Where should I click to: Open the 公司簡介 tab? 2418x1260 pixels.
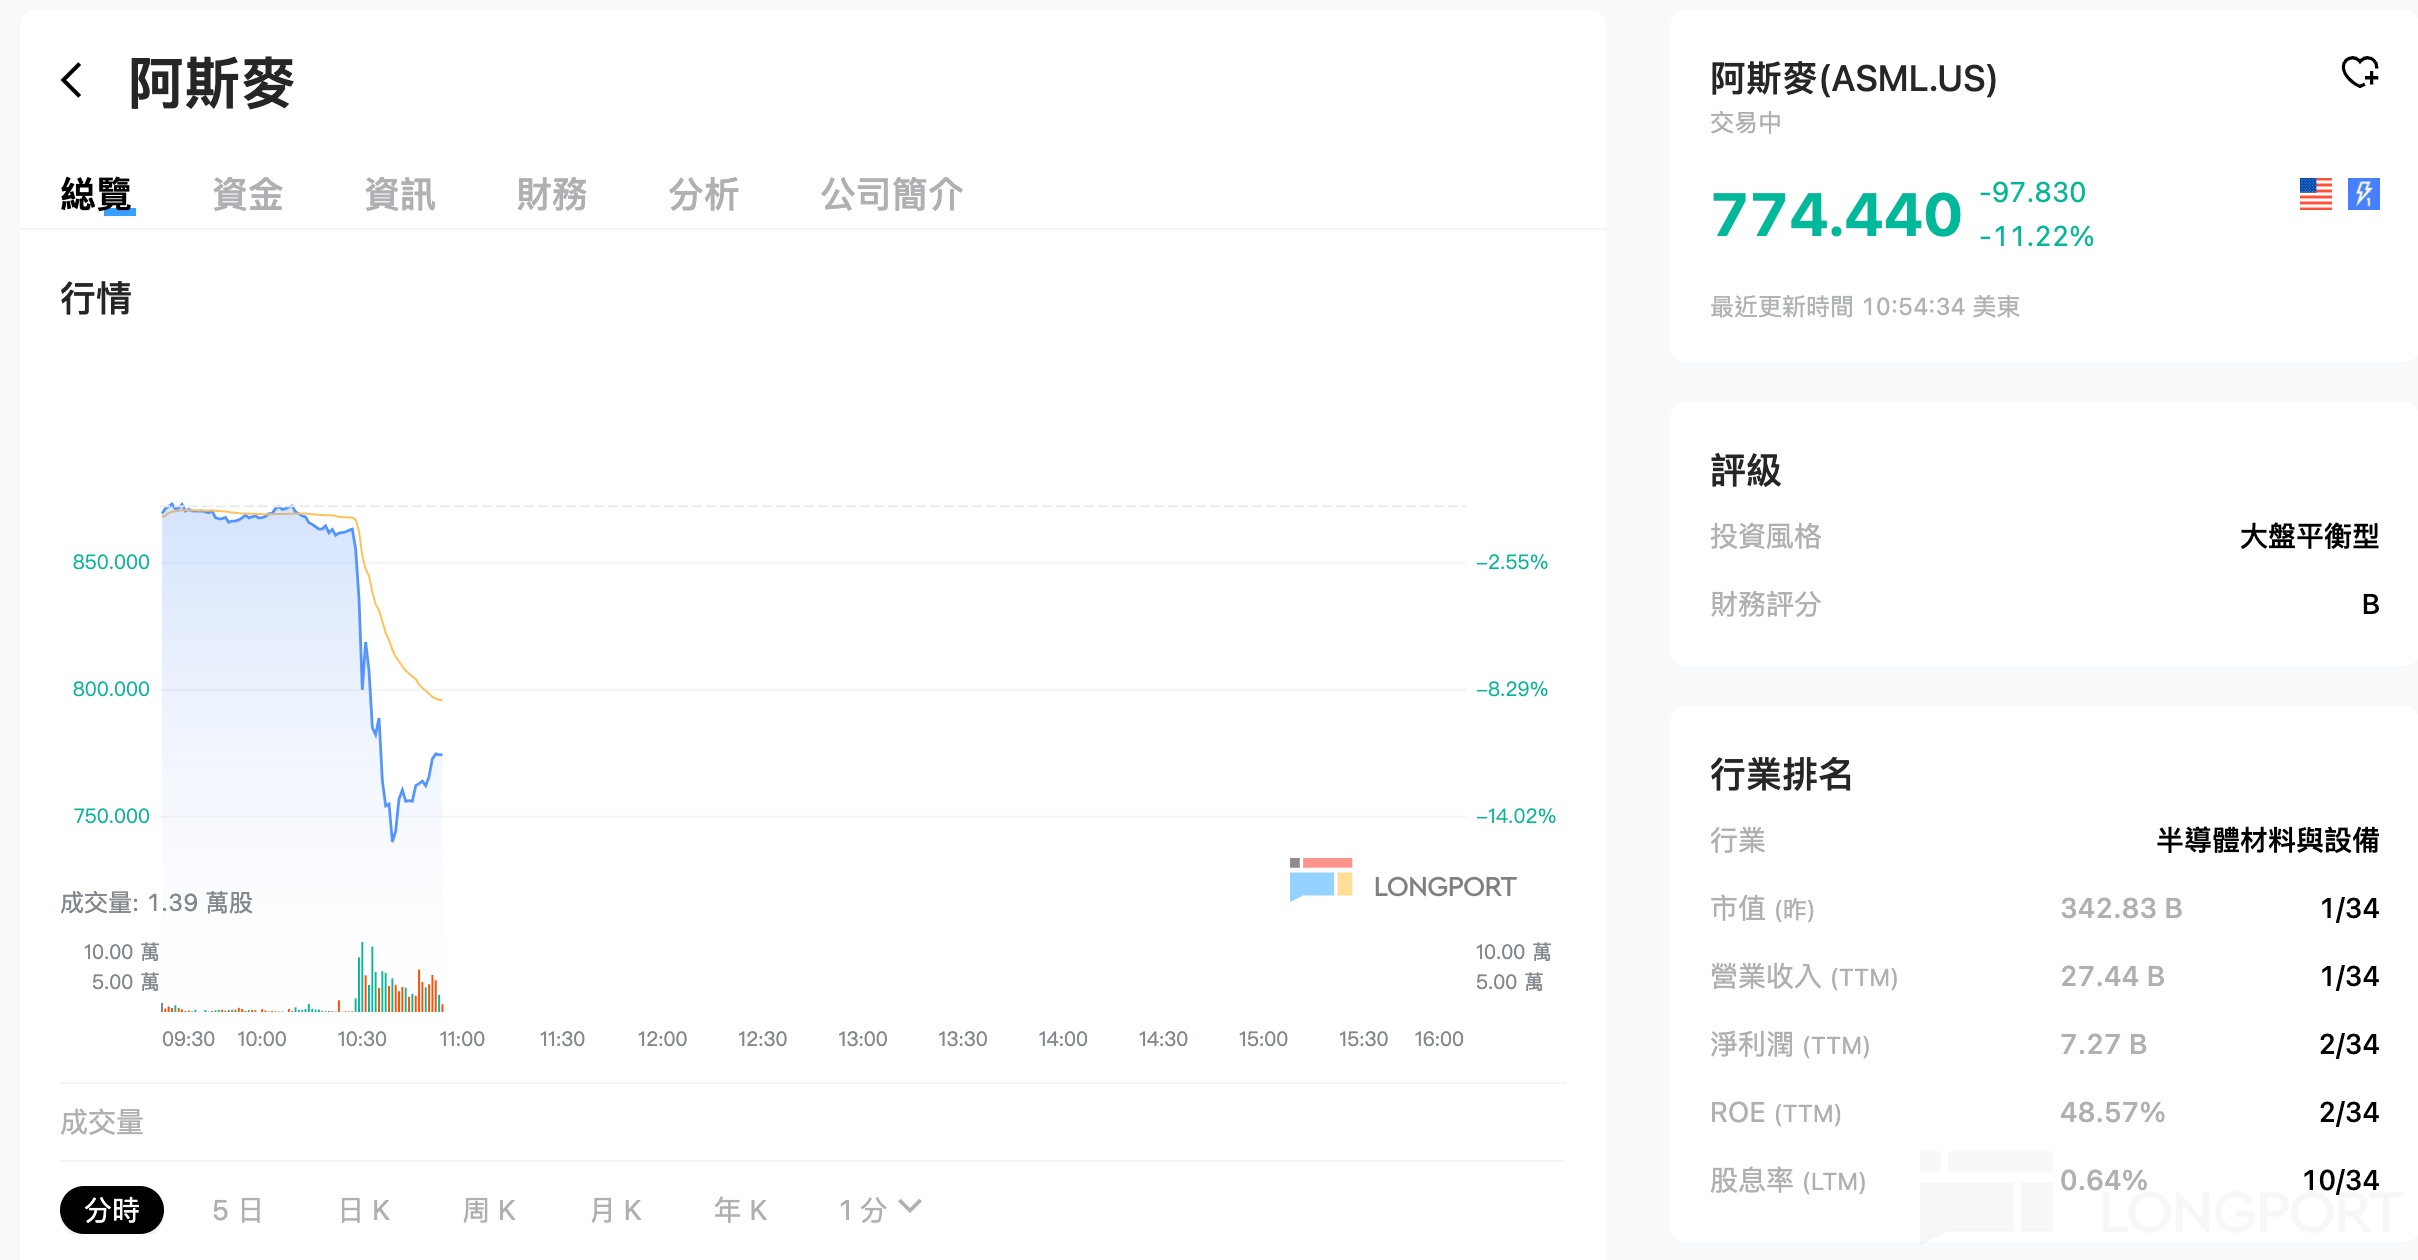(892, 194)
